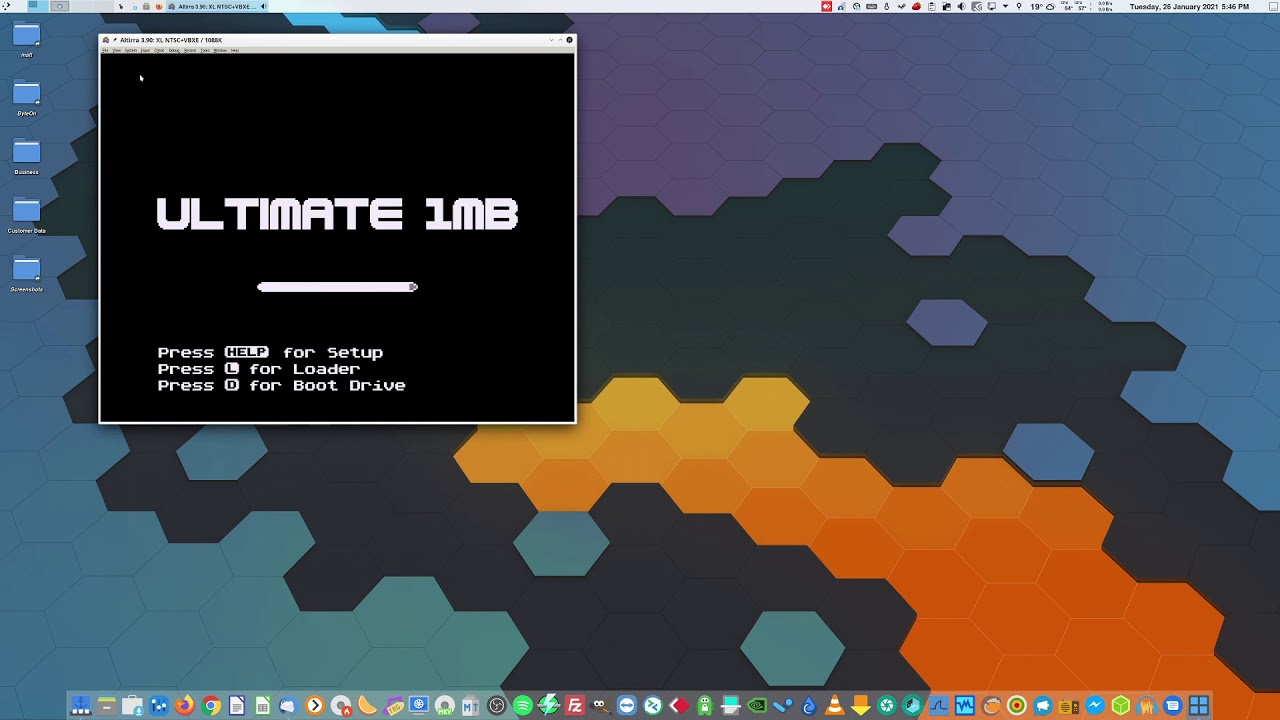Open the radio app icon in dock
The height and width of the screenshot is (720, 1280).
pos(1068,706)
